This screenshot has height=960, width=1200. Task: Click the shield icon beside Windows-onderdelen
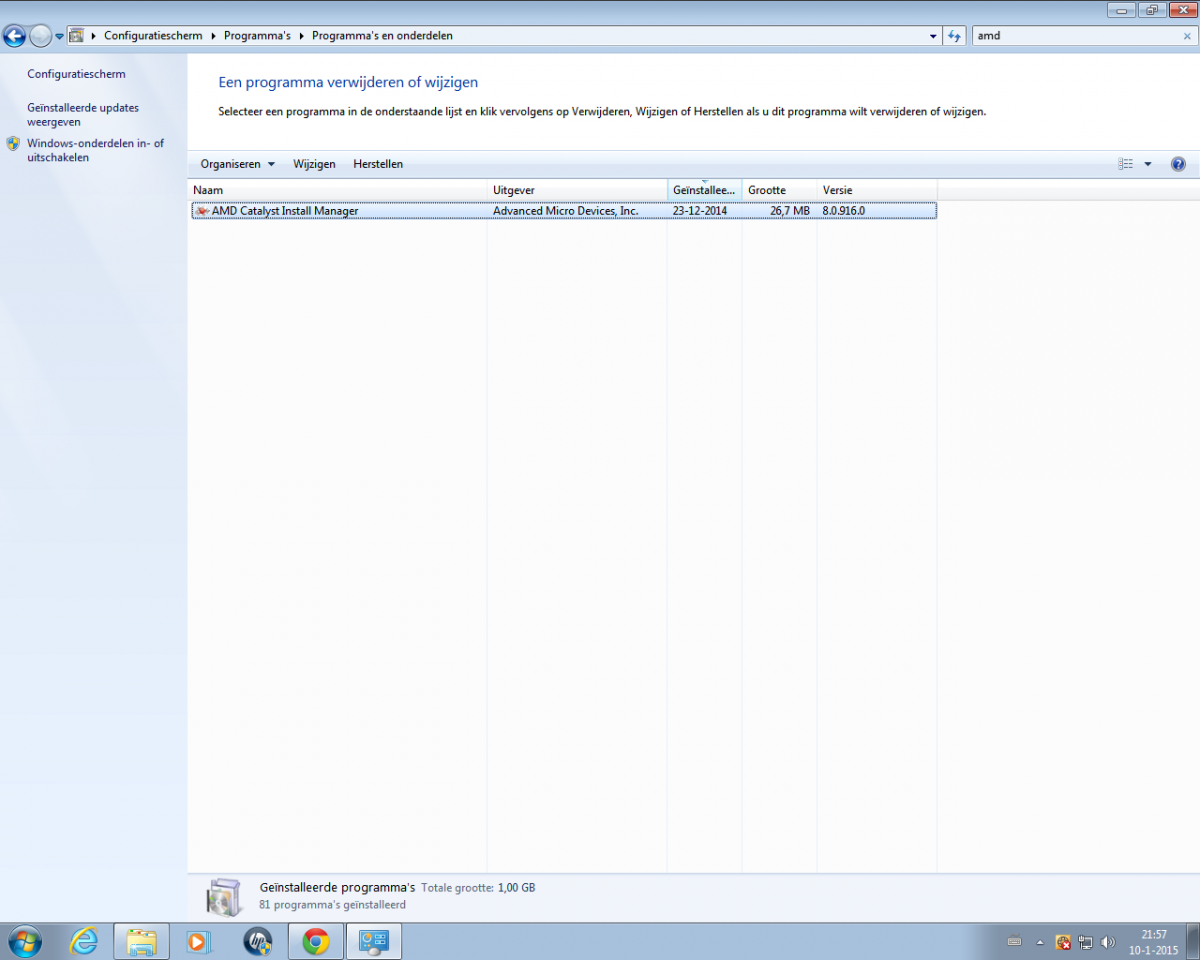click(x=13, y=144)
